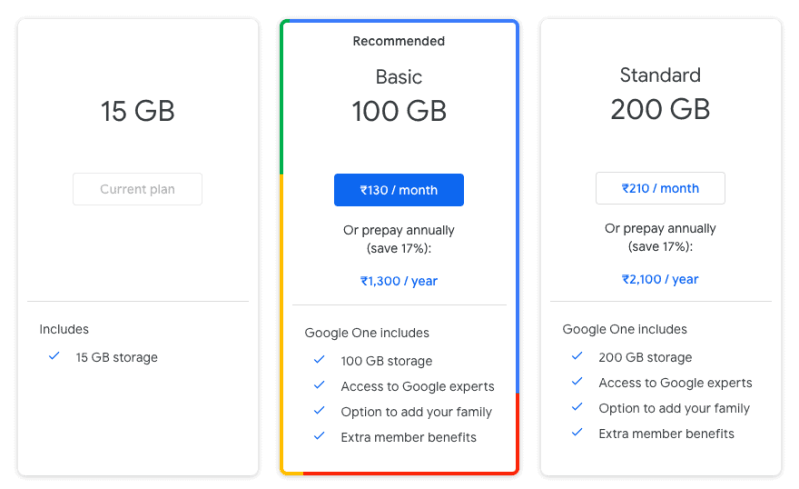Click Standard plan's Access to Google experts checkmark
Screen dimensions: 799x489
tap(577, 382)
